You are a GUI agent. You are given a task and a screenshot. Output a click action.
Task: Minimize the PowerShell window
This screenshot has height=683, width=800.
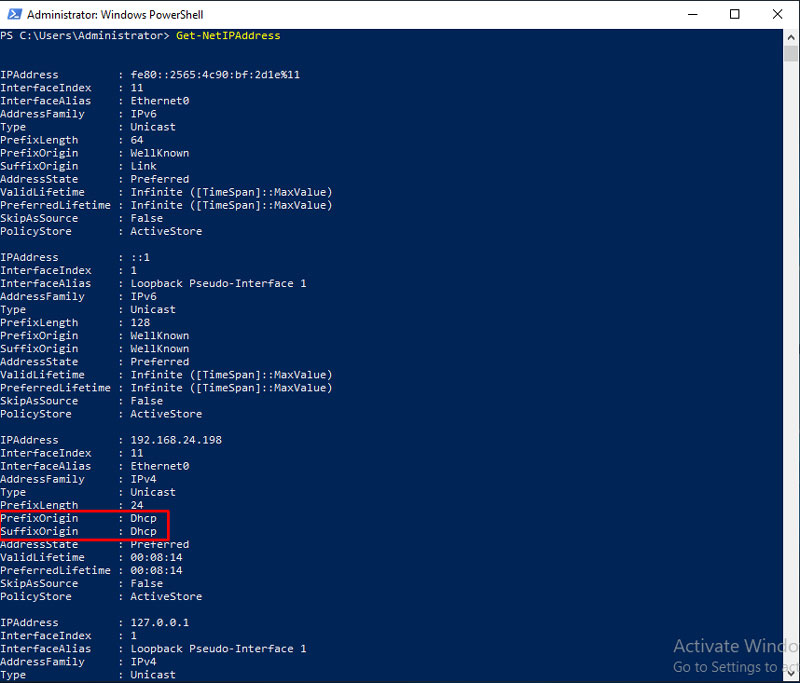click(x=692, y=14)
